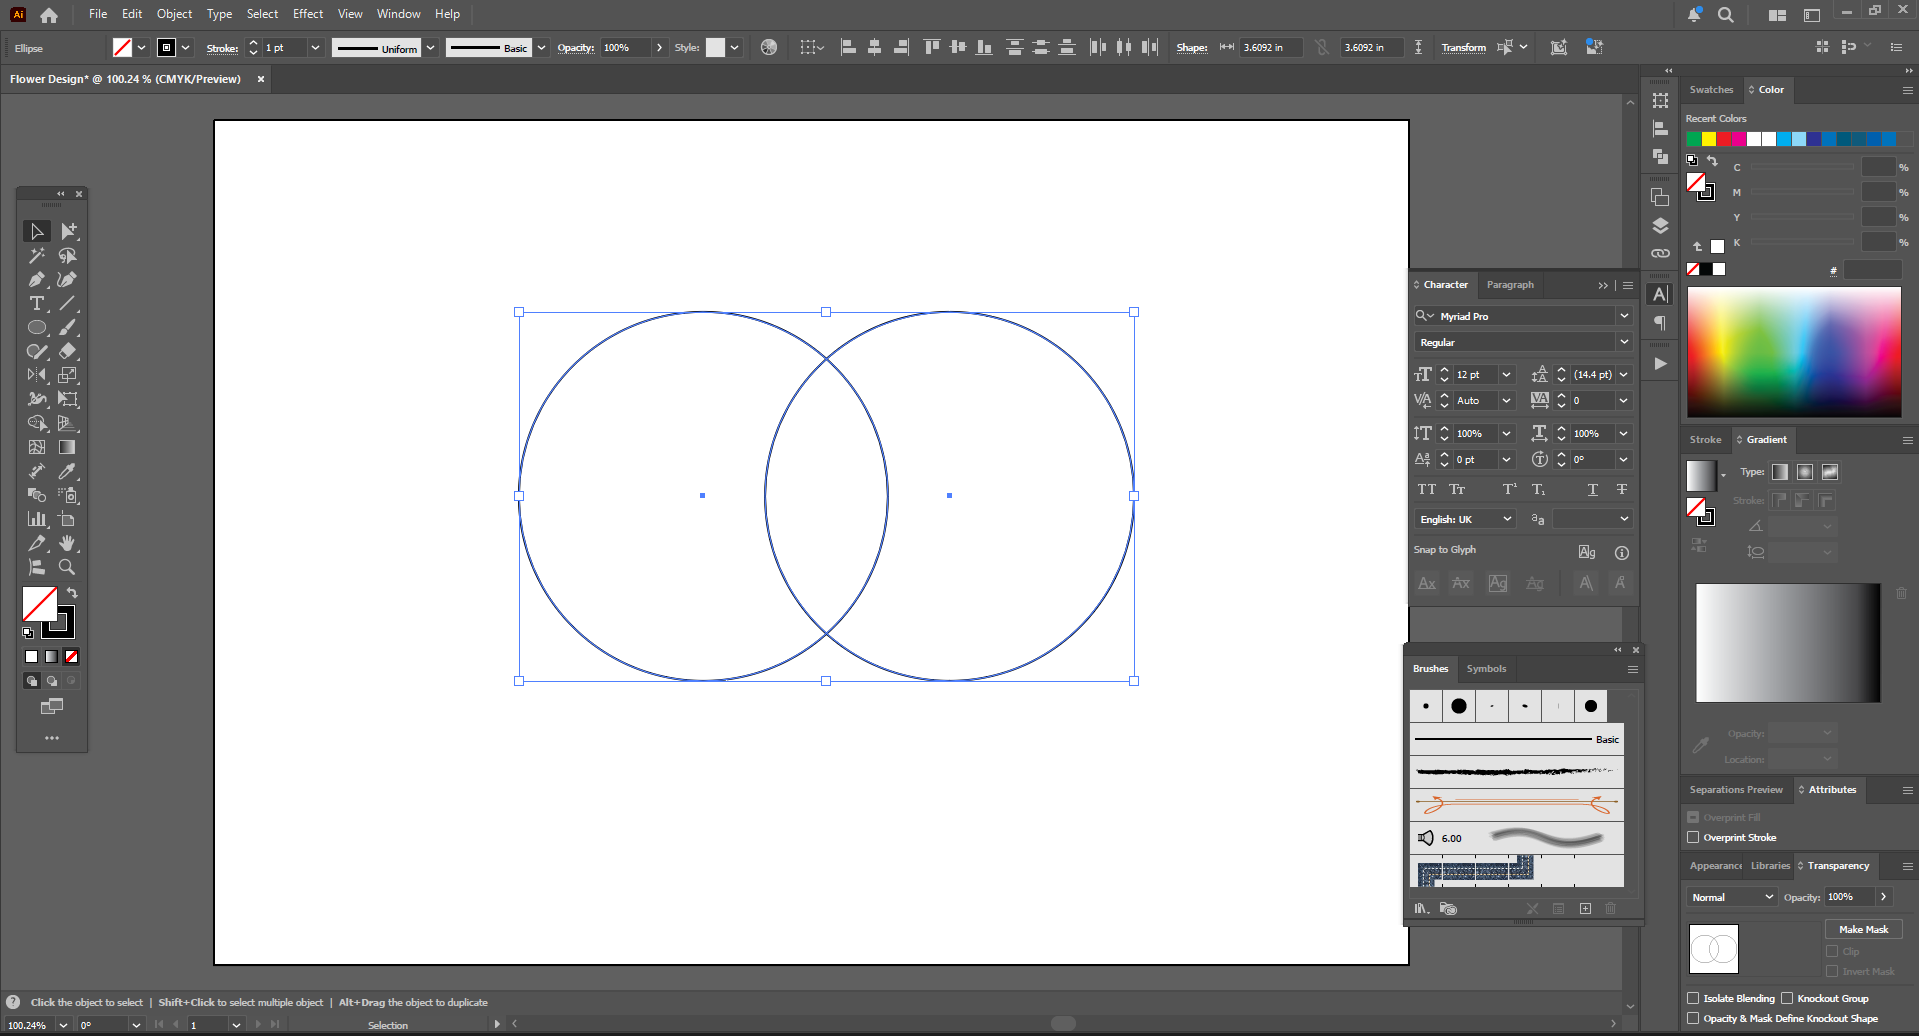The width and height of the screenshot is (1919, 1036).
Task: Select the Pen tool
Action: point(37,279)
